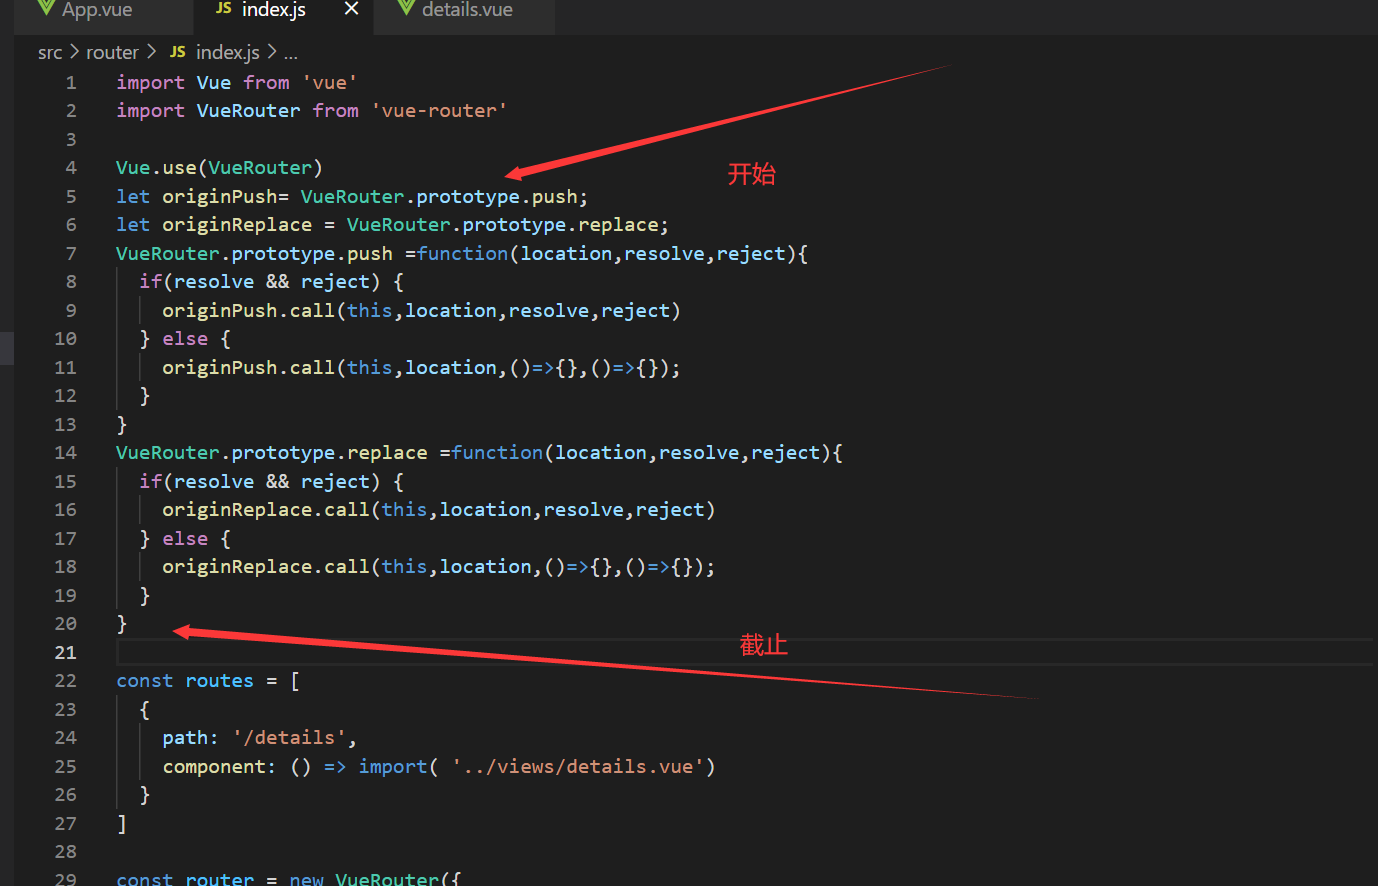Click the JS icon on index.js tab

click(224, 8)
